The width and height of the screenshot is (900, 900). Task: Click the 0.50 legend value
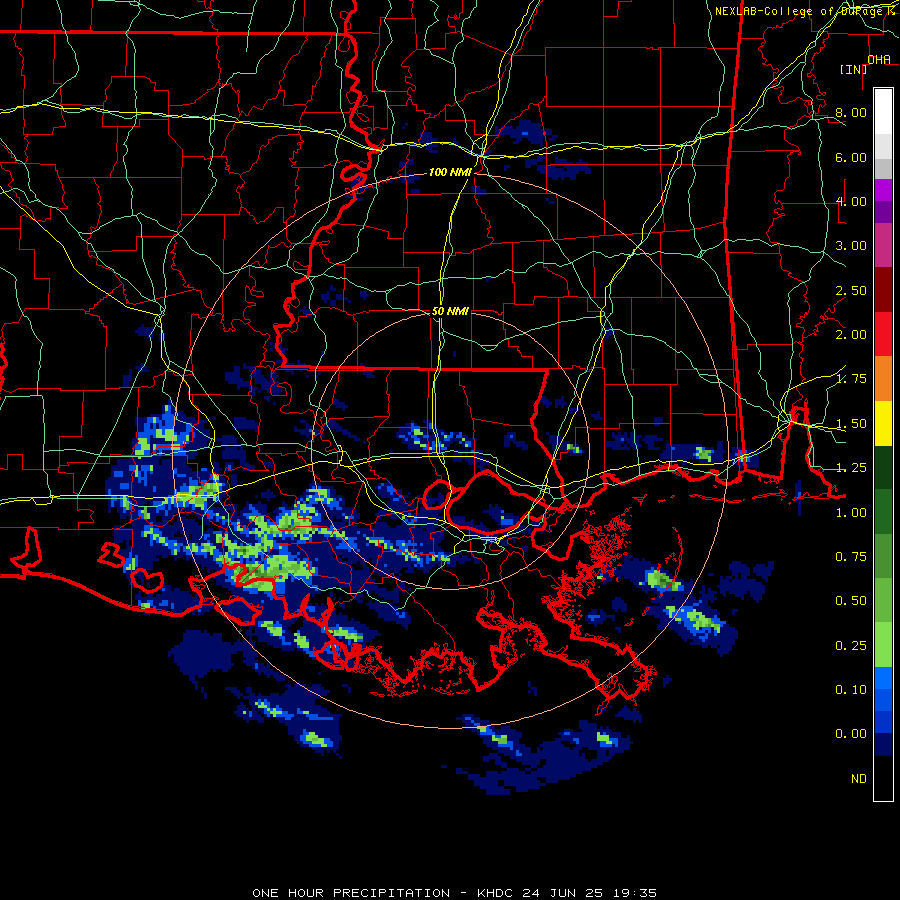851,601
